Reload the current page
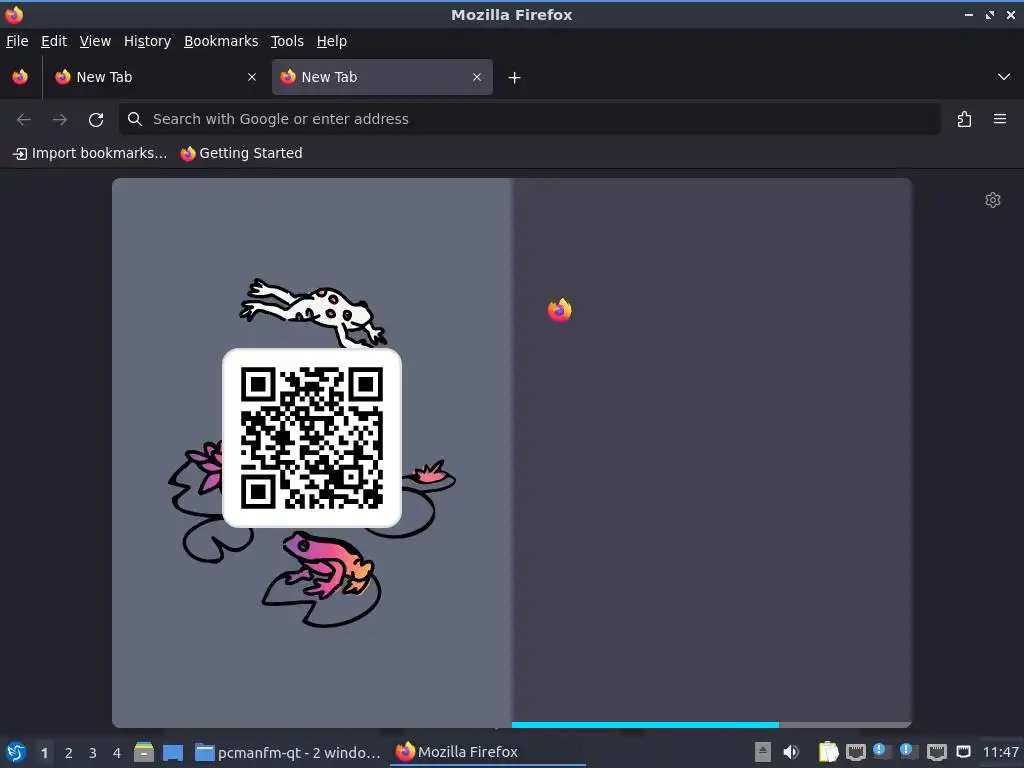The image size is (1024, 768). click(96, 120)
